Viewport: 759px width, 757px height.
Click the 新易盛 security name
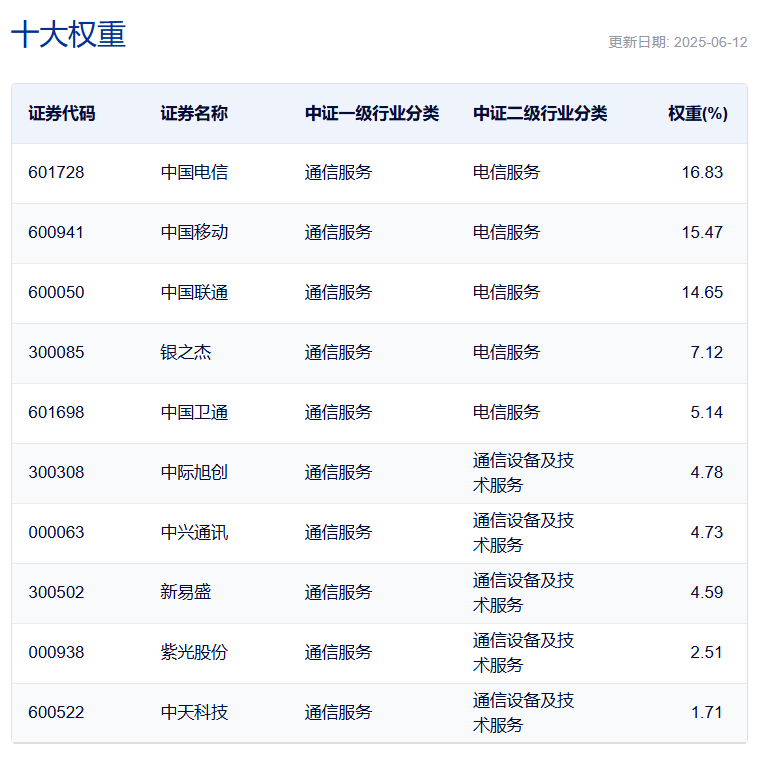pyautogui.click(x=186, y=592)
